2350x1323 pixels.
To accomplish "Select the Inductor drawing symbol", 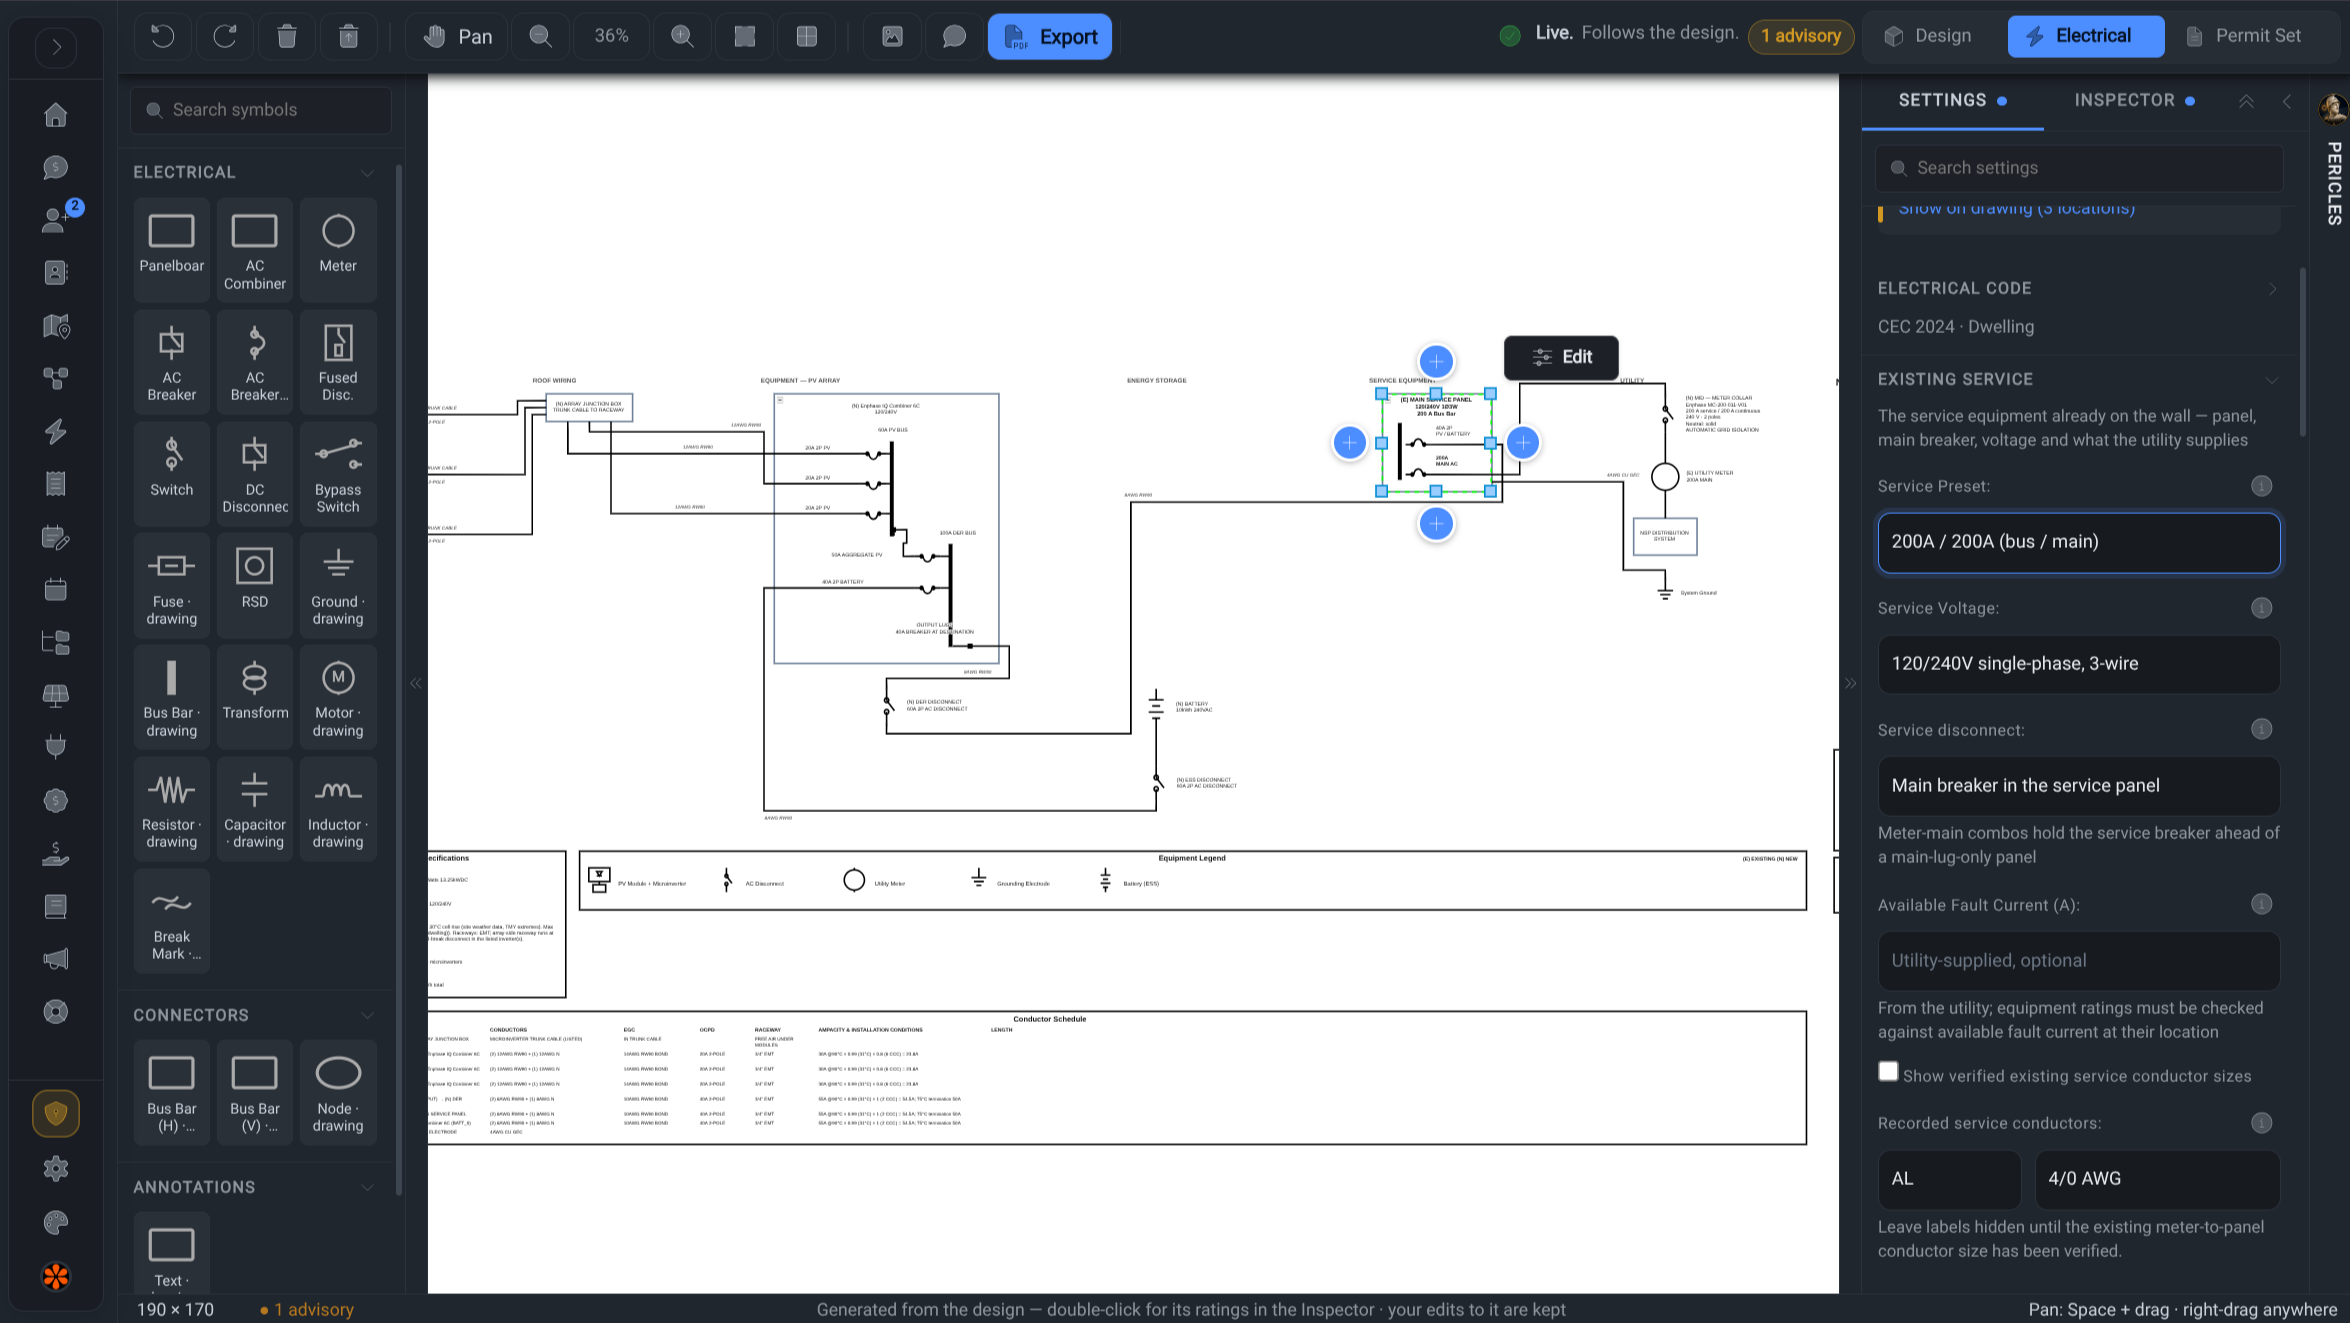I will click(x=338, y=808).
